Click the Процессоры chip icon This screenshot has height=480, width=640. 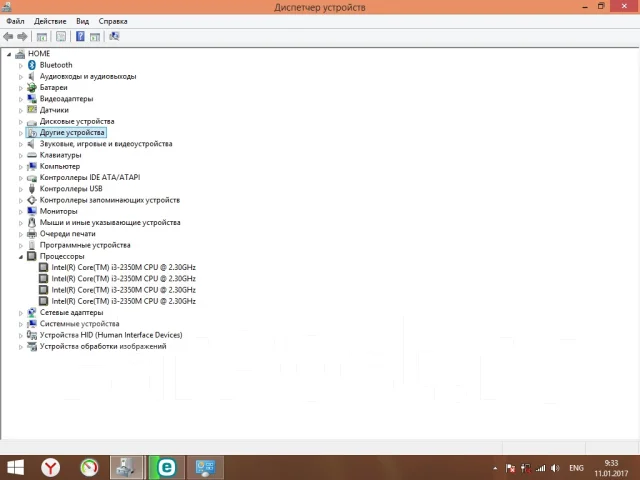click(32, 256)
